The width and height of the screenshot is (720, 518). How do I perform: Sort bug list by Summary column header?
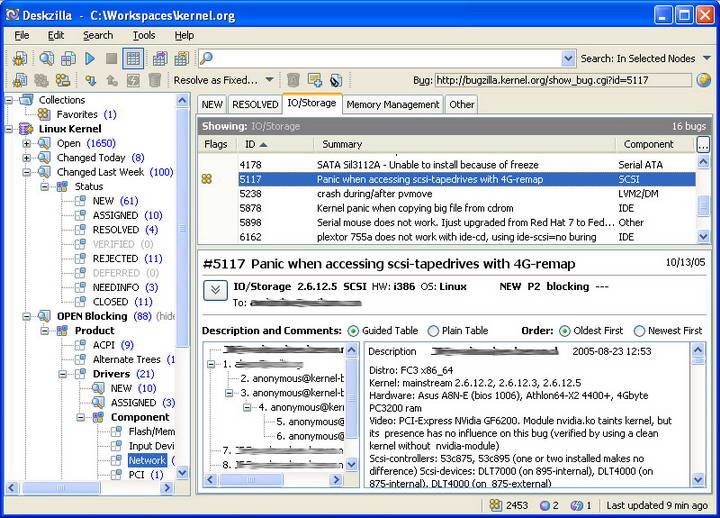(x=343, y=145)
